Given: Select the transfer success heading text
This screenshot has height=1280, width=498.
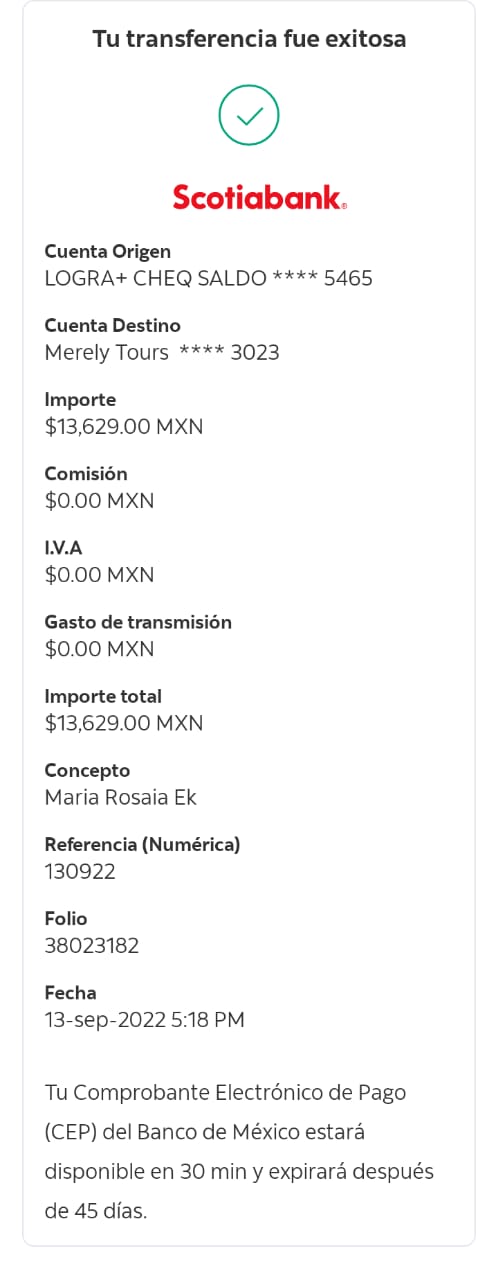Looking at the screenshot, I should 249,39.
